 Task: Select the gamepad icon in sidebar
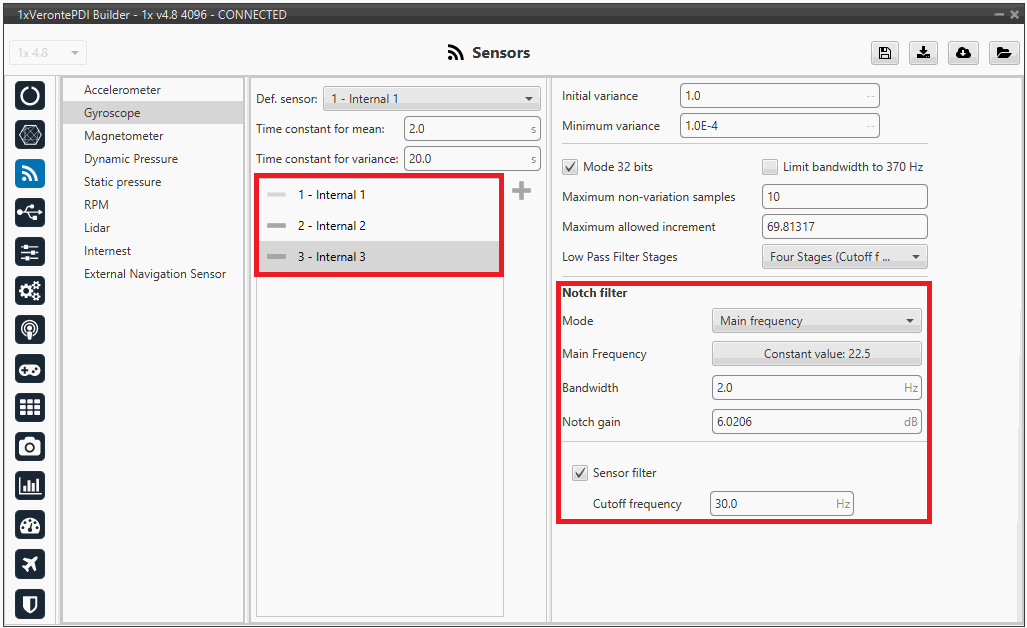(30, 369)
